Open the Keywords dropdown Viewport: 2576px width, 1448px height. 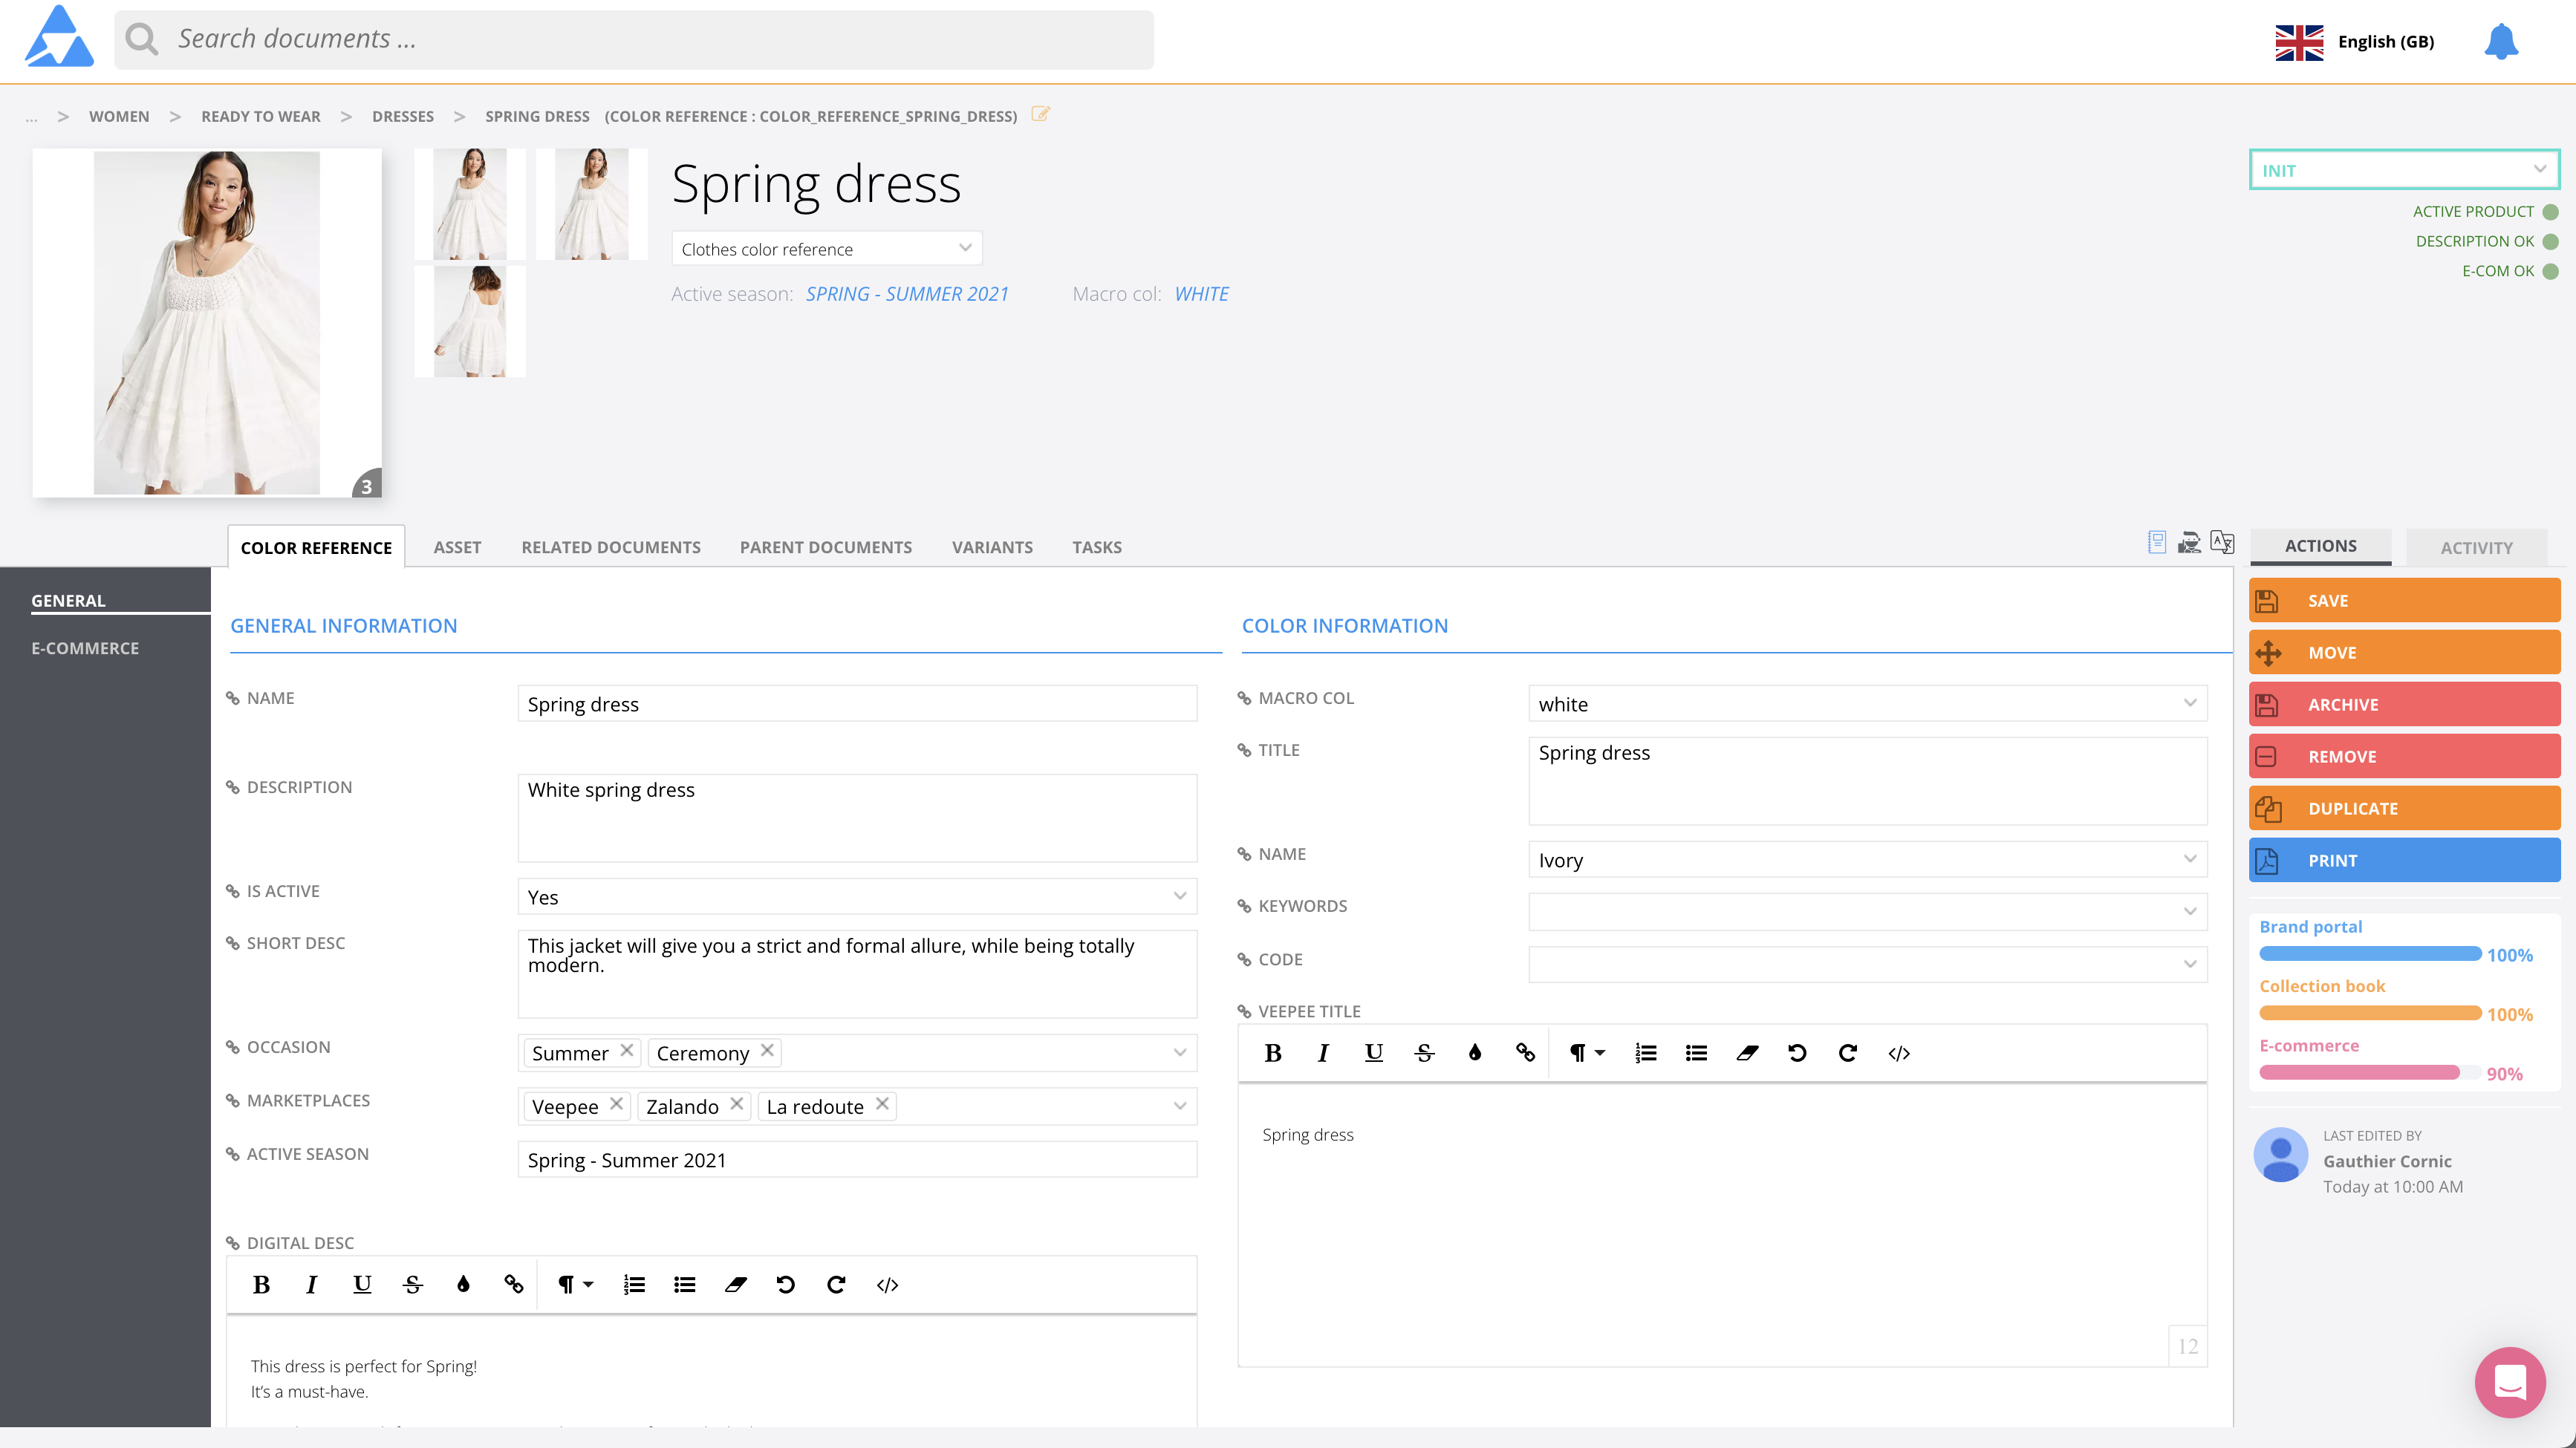click(x=1867, y=911)
